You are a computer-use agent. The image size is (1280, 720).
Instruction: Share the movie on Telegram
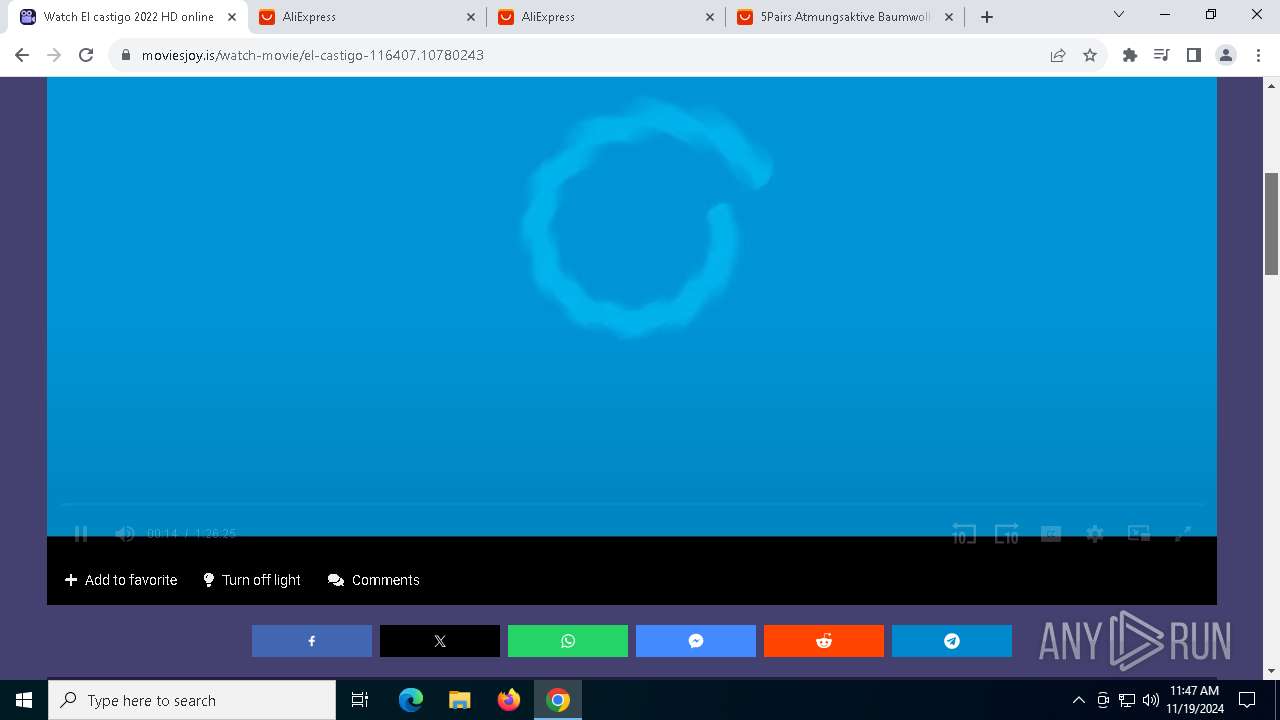(x=952, y=641)
